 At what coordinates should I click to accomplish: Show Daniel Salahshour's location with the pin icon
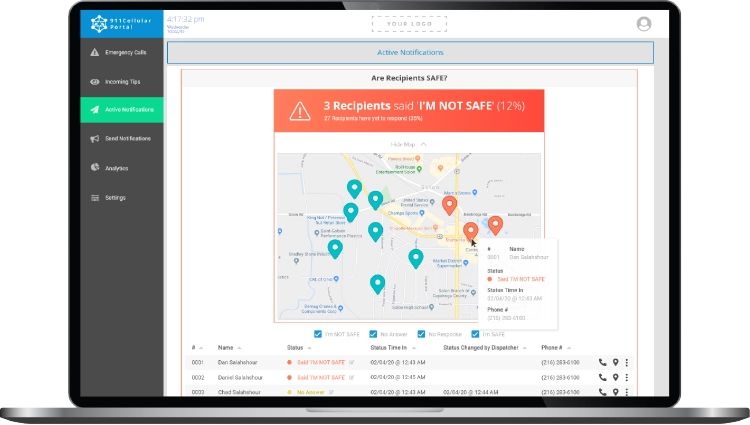(616, 377)
